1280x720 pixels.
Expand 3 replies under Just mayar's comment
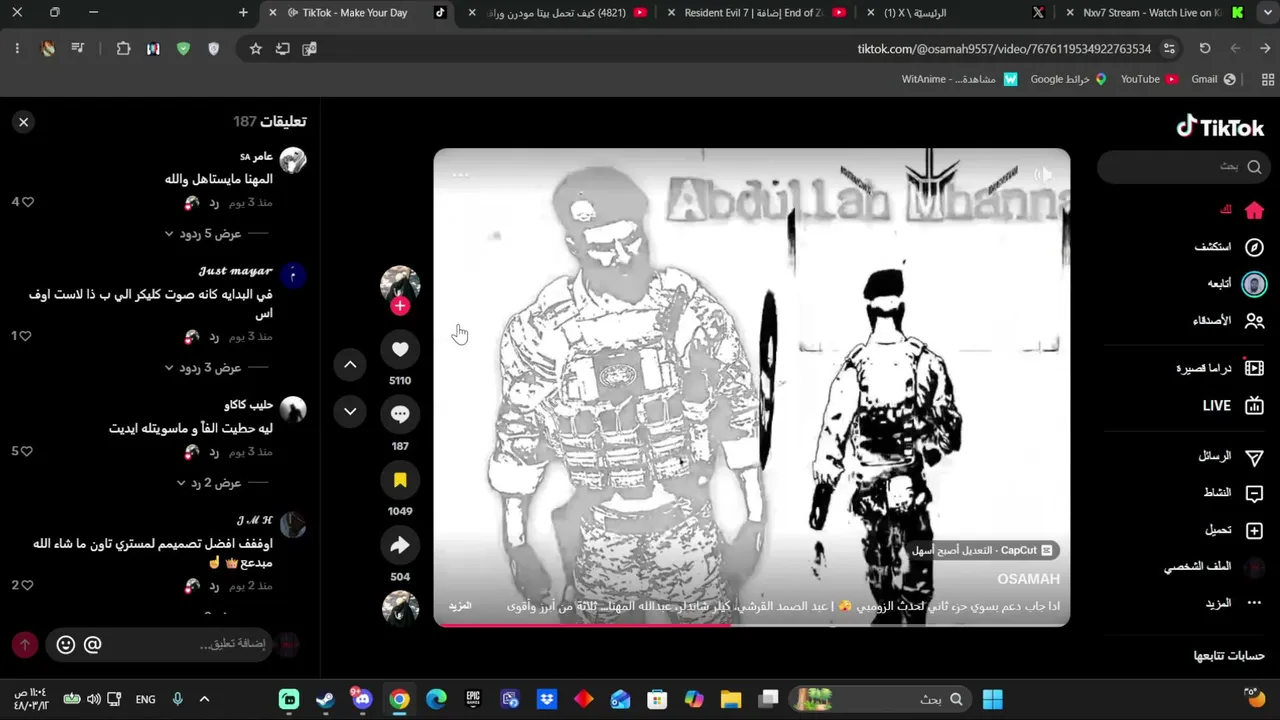[210, 368]
